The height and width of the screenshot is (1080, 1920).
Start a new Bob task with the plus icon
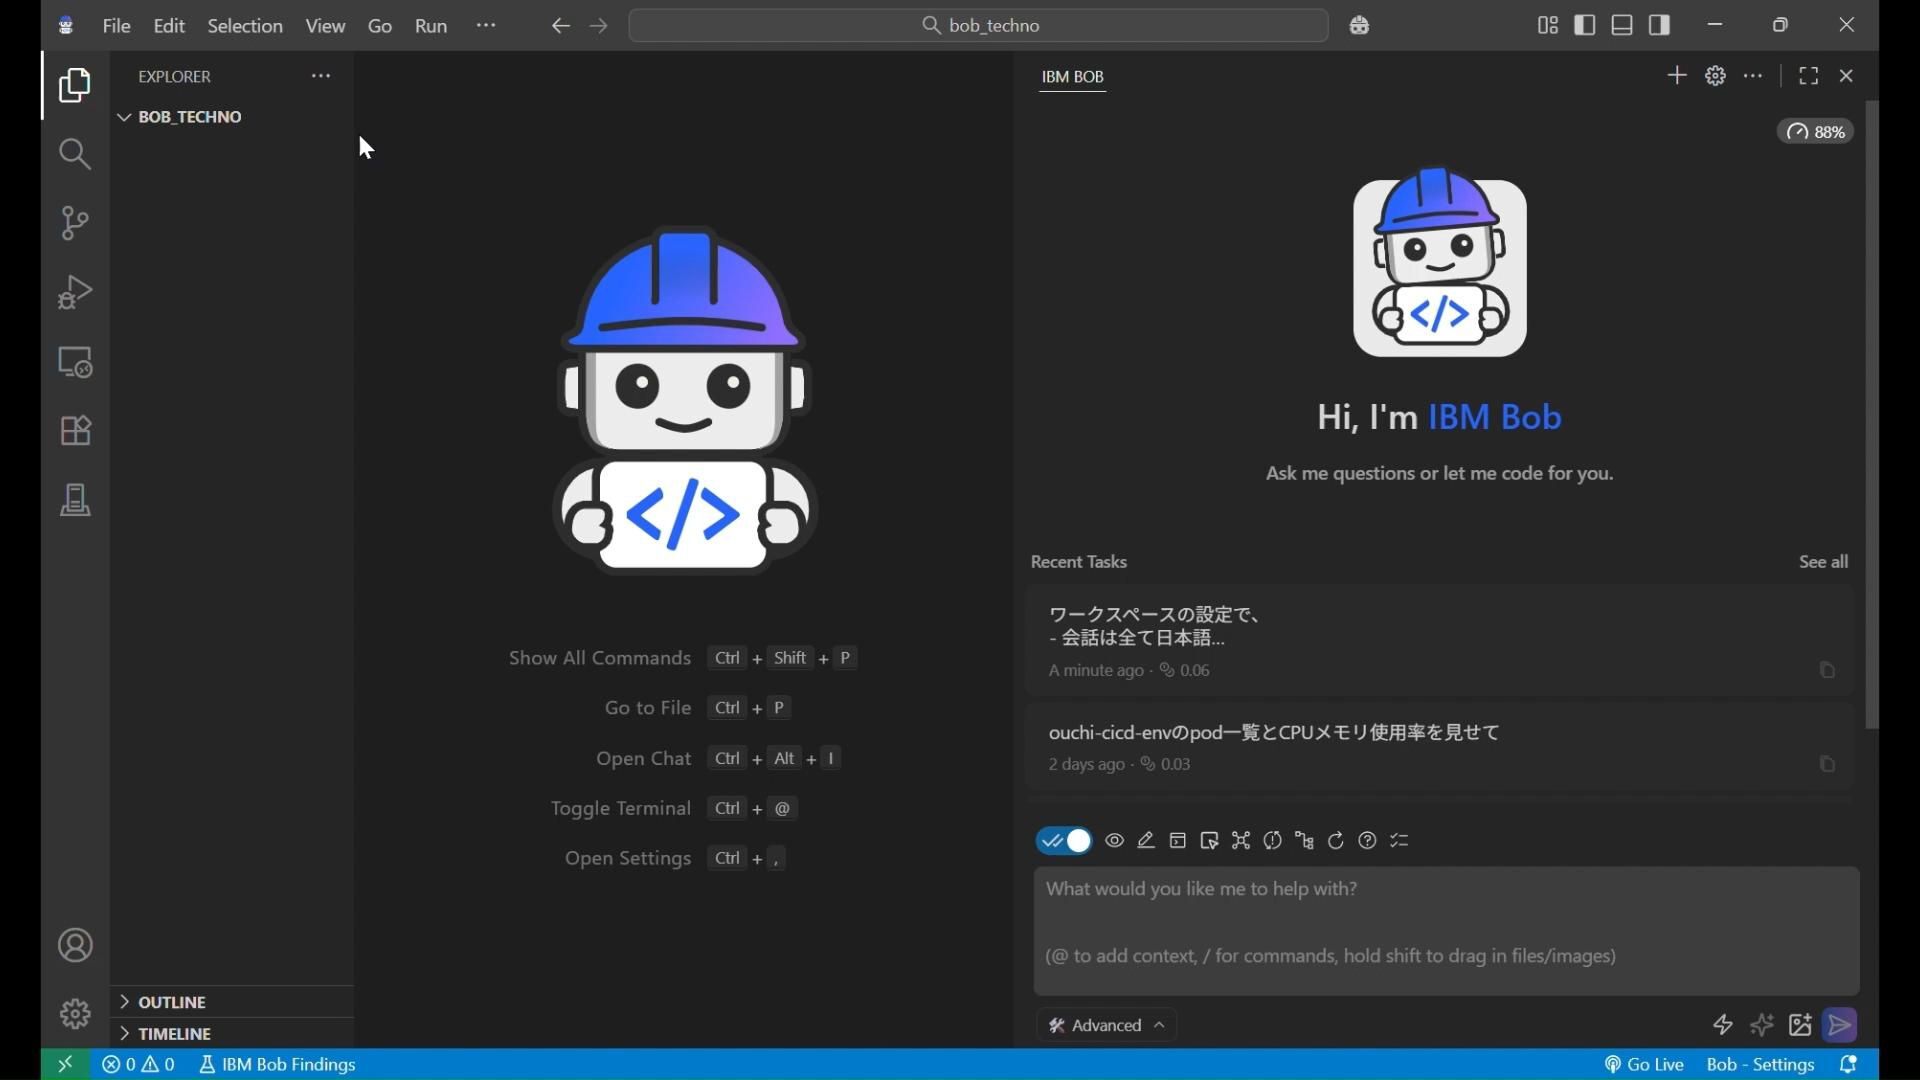coord(1677,76)
